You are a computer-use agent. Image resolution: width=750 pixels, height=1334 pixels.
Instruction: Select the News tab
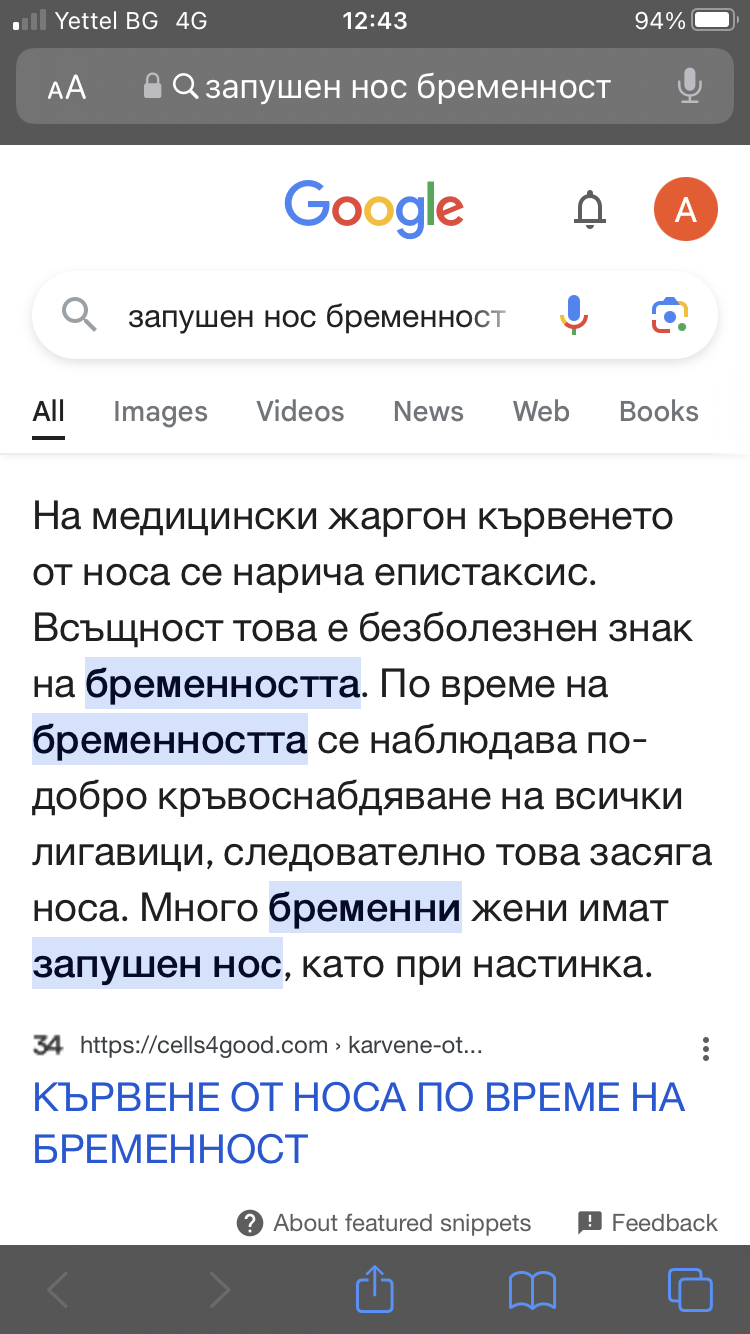click(x=428, y=412)
